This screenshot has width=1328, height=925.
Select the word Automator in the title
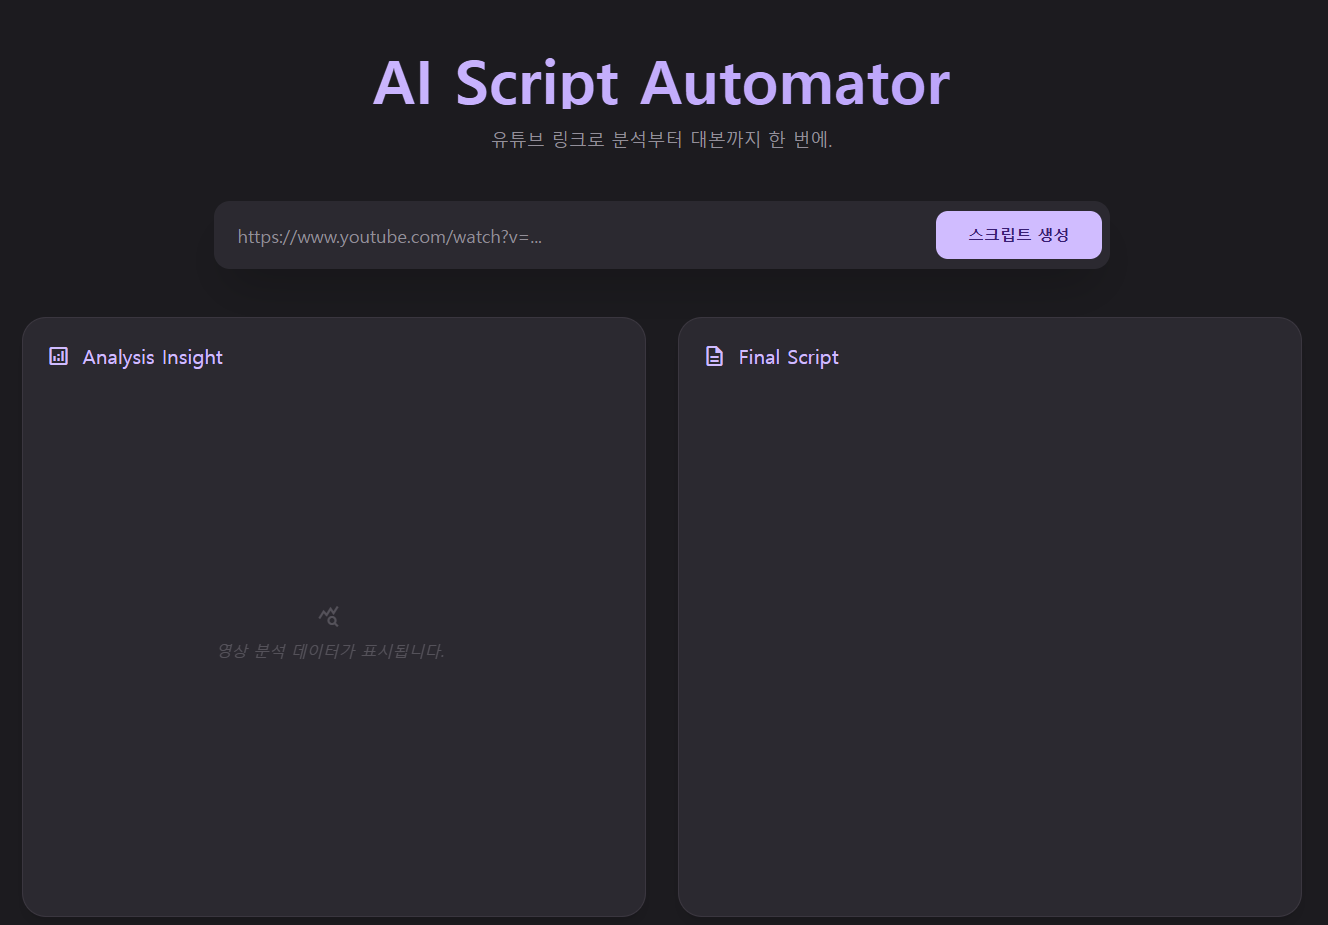794,83
